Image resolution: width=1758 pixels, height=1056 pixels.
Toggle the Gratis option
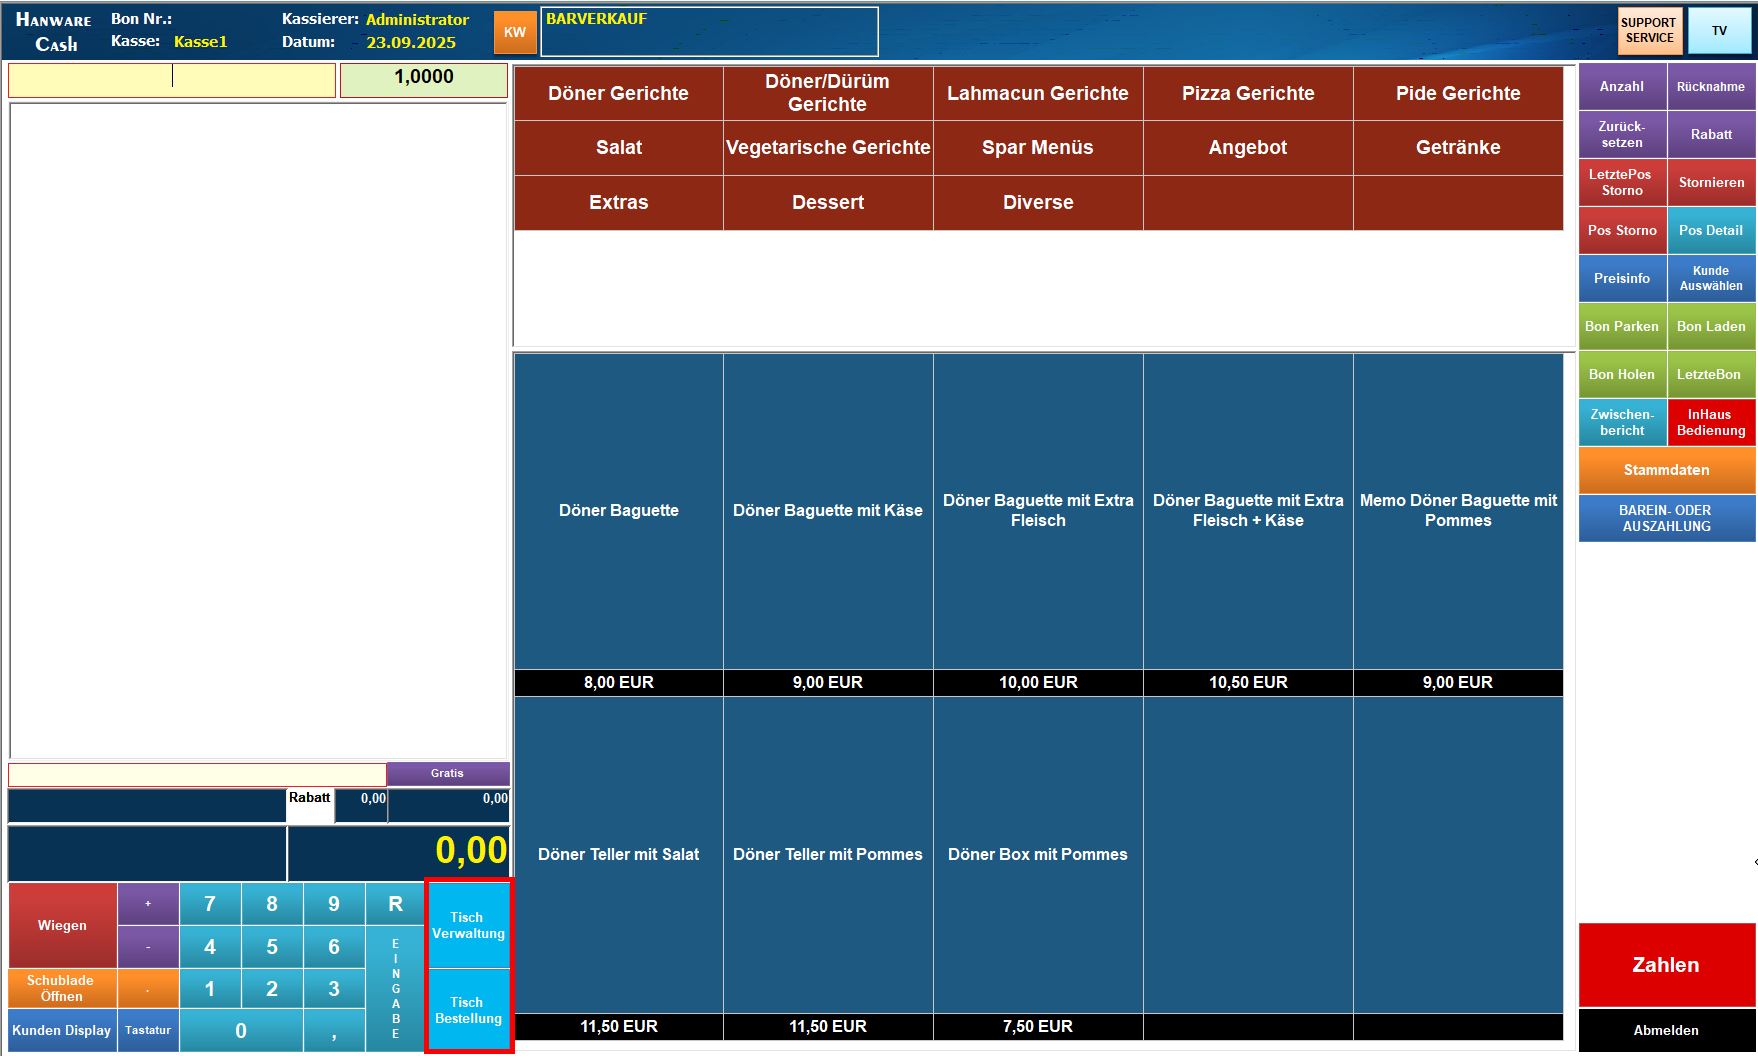coord(447,773)
